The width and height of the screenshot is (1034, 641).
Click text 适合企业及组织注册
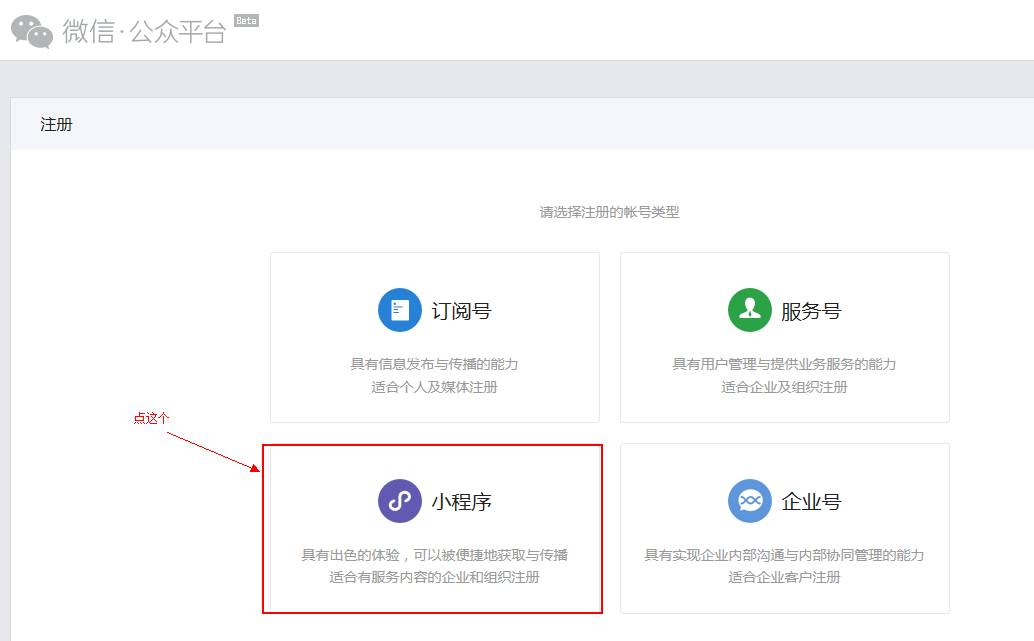[784, 387]
